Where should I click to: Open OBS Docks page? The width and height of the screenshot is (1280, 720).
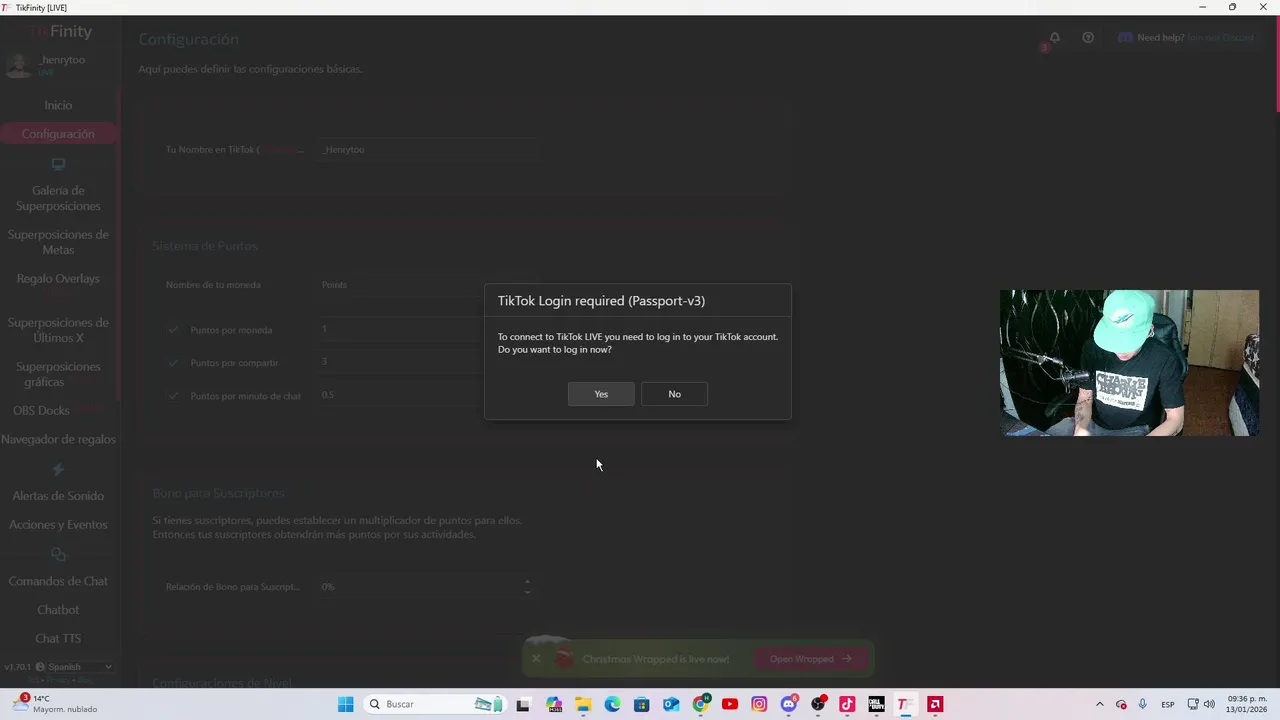41,411
